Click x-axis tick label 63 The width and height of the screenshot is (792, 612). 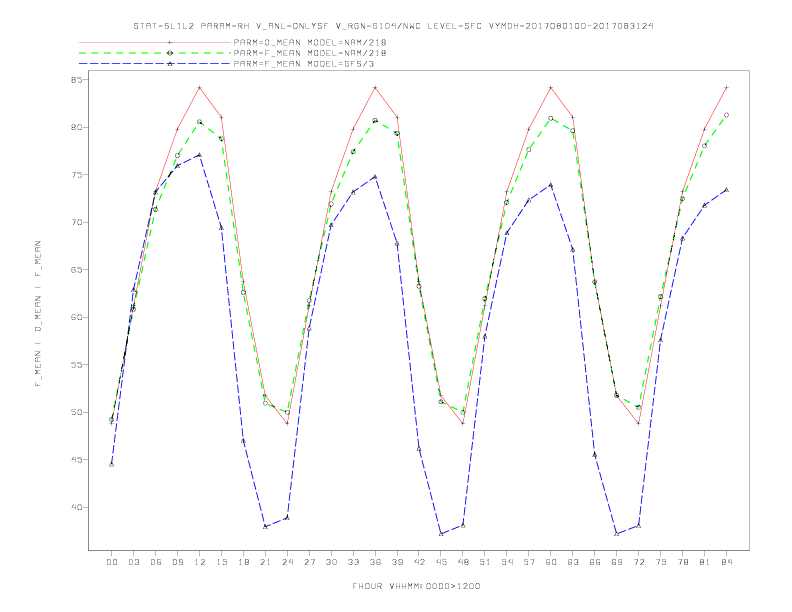[573, 562]
